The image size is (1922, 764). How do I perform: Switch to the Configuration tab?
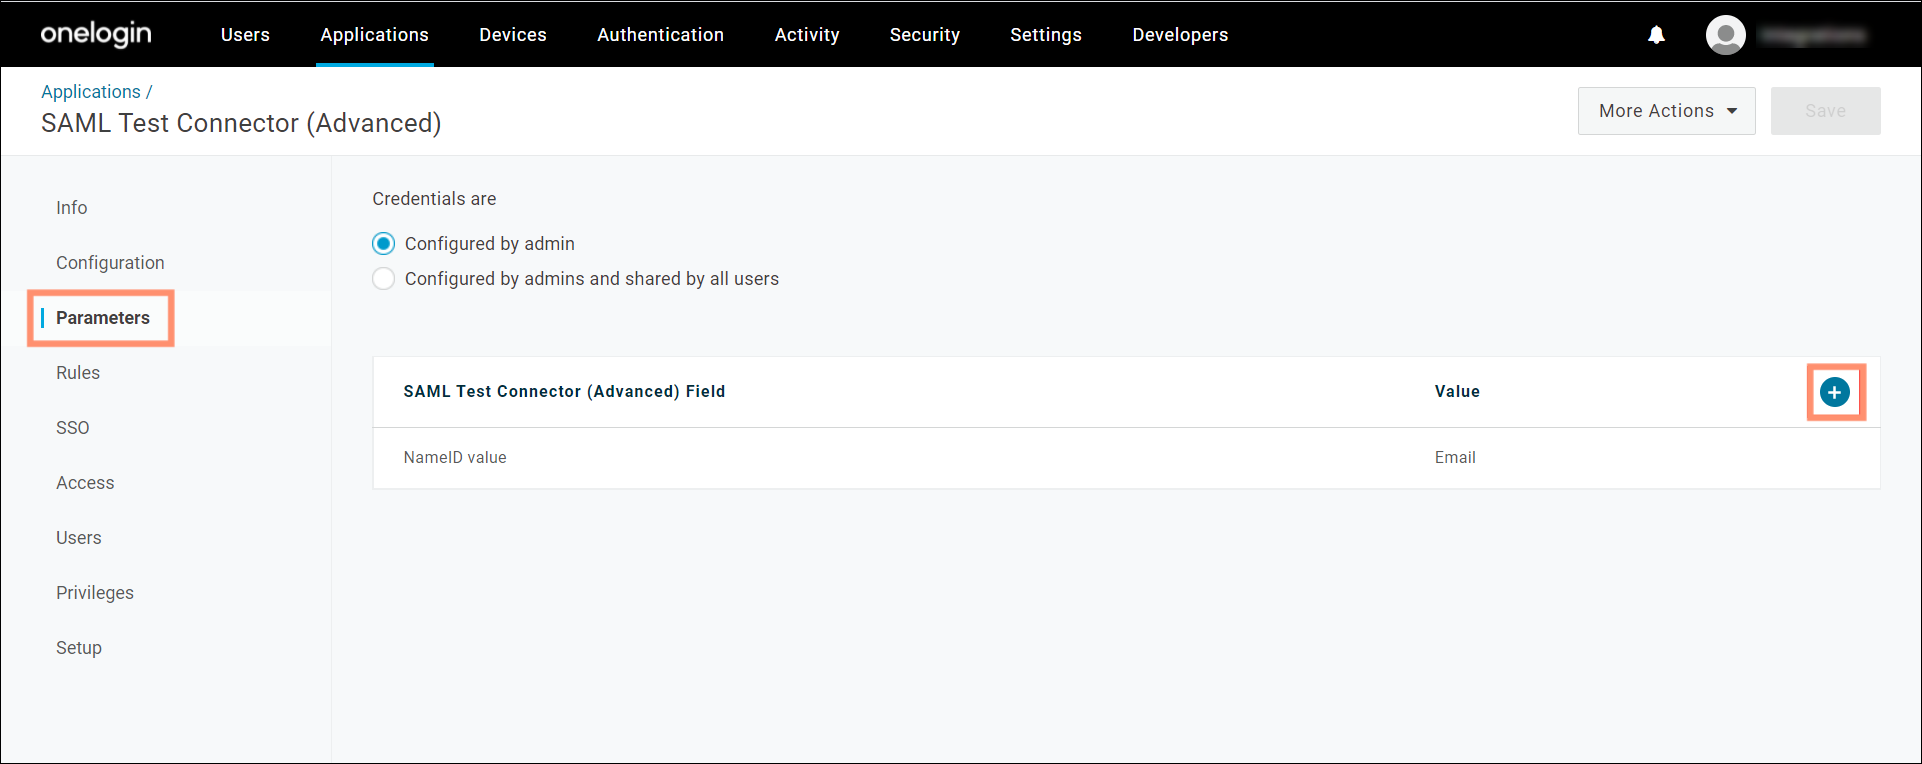pyautogui.click(x=110, y=263)
